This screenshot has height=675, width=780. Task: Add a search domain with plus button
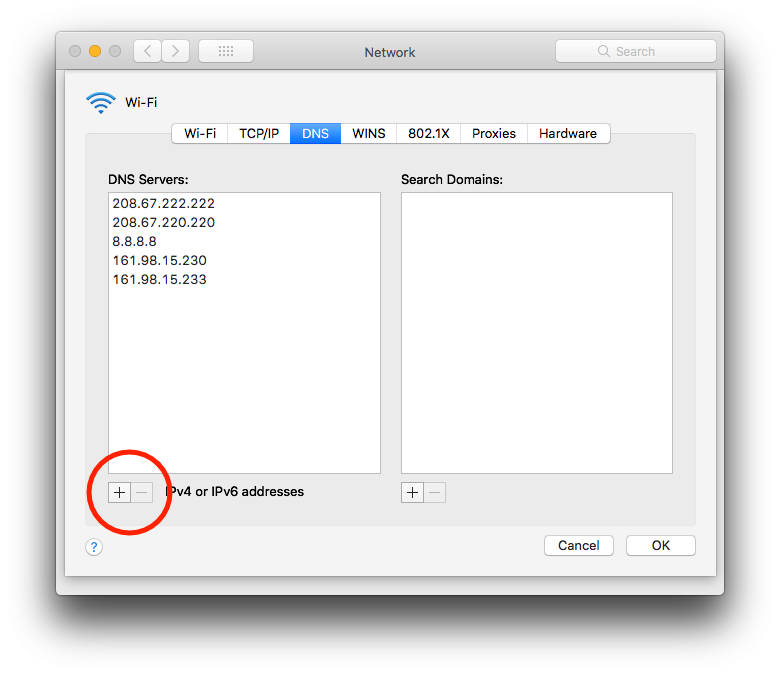(x=412, y=492)
